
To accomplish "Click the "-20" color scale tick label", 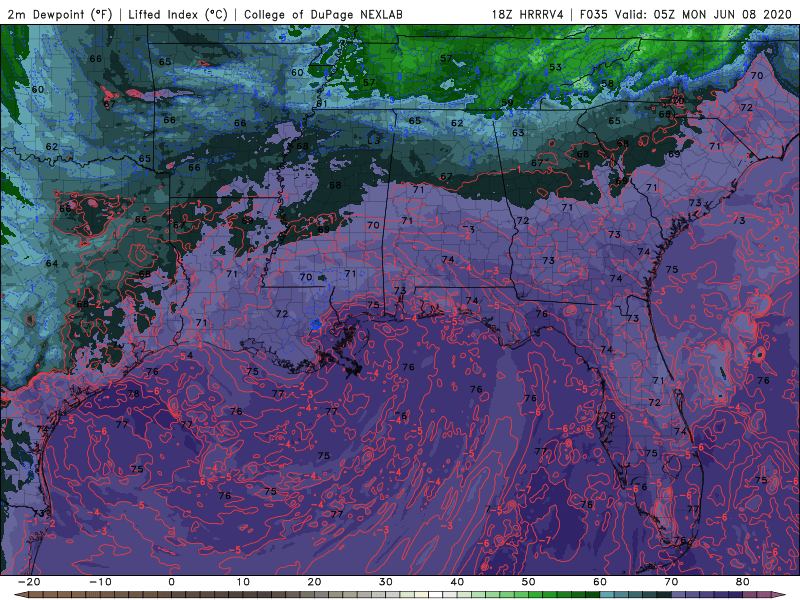I will tap(29, 582).
